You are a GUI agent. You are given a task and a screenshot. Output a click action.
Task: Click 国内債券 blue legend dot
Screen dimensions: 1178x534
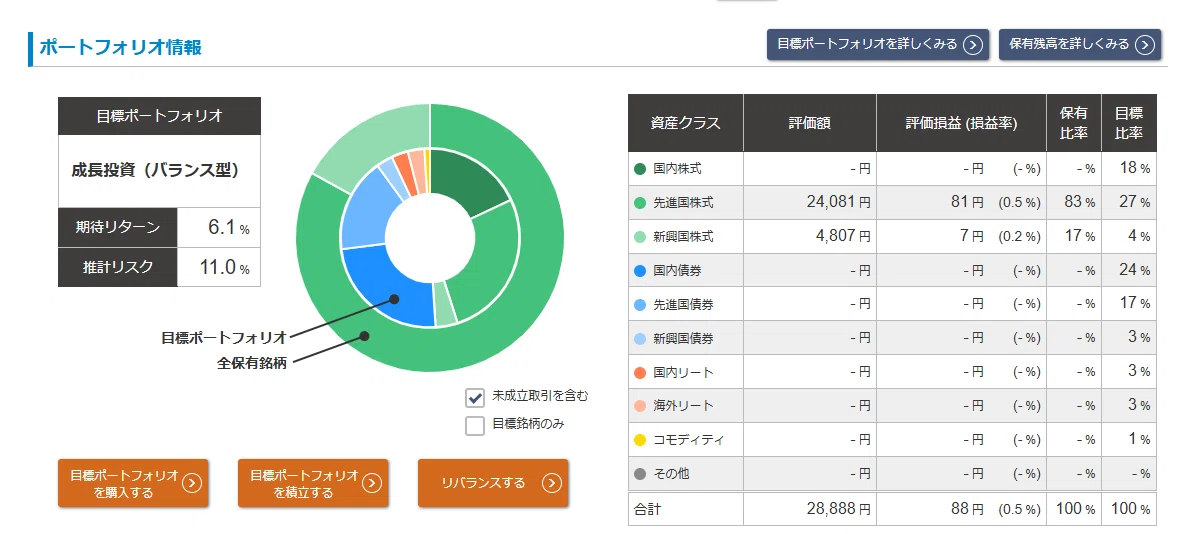(x=640, y=270)
